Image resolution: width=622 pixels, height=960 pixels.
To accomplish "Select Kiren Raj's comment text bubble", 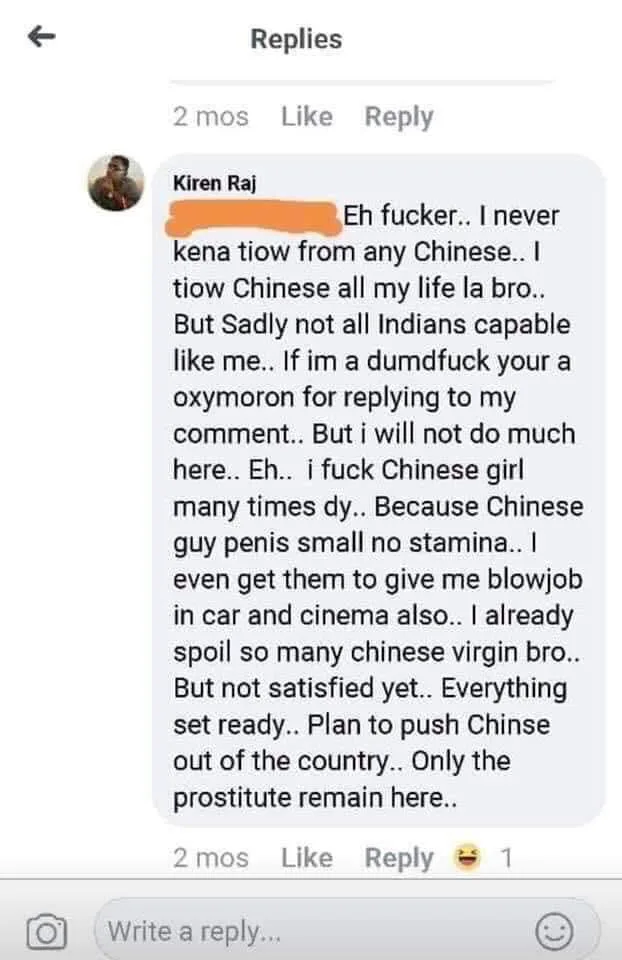I will [378, 490].
